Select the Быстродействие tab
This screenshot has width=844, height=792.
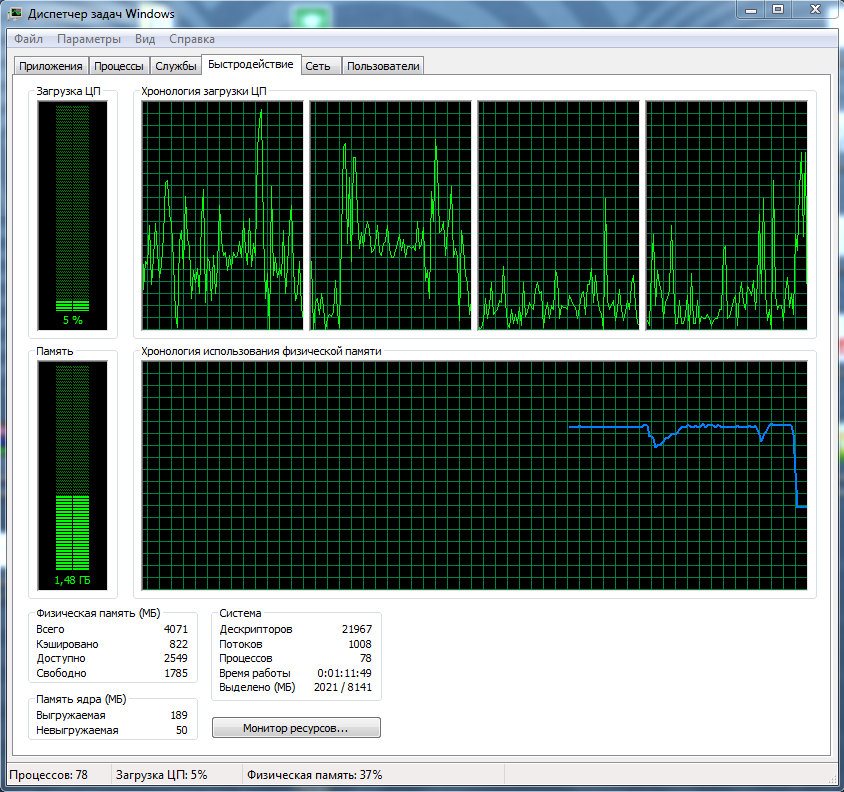250,64
